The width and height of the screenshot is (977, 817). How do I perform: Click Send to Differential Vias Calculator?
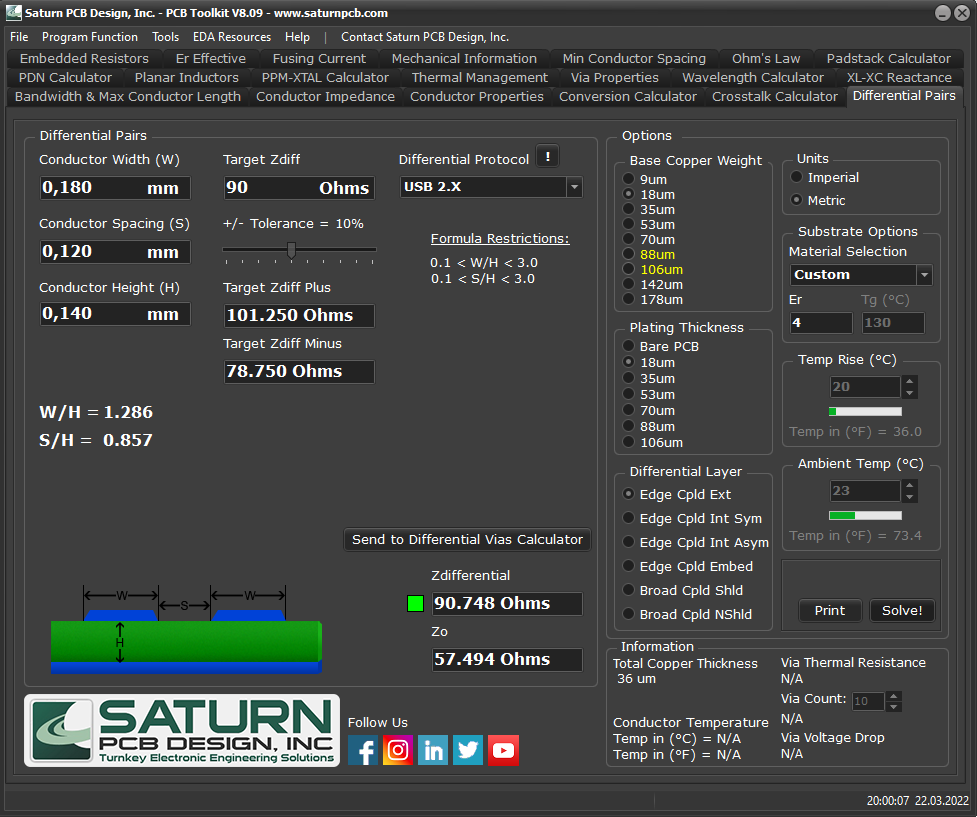[467, 540]
